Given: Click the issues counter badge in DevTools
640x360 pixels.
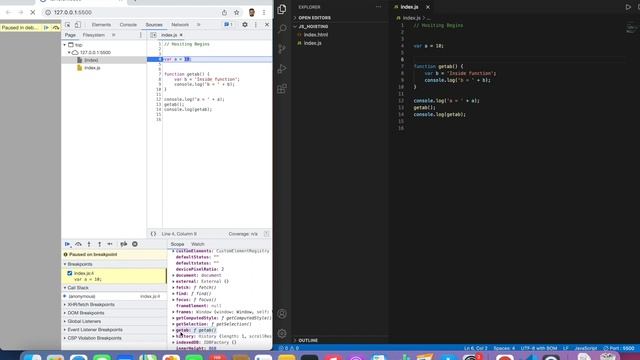Looking at the screenshot, I should coord(229,25).
